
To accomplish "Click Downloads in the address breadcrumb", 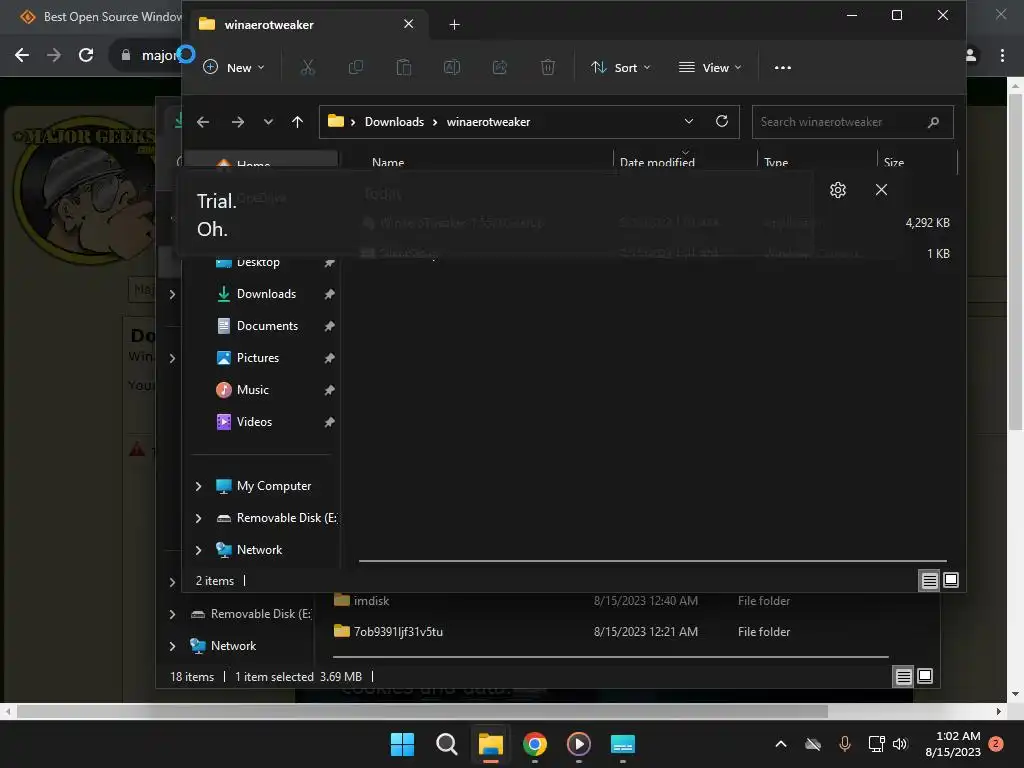I will click(x=394, y=122).
